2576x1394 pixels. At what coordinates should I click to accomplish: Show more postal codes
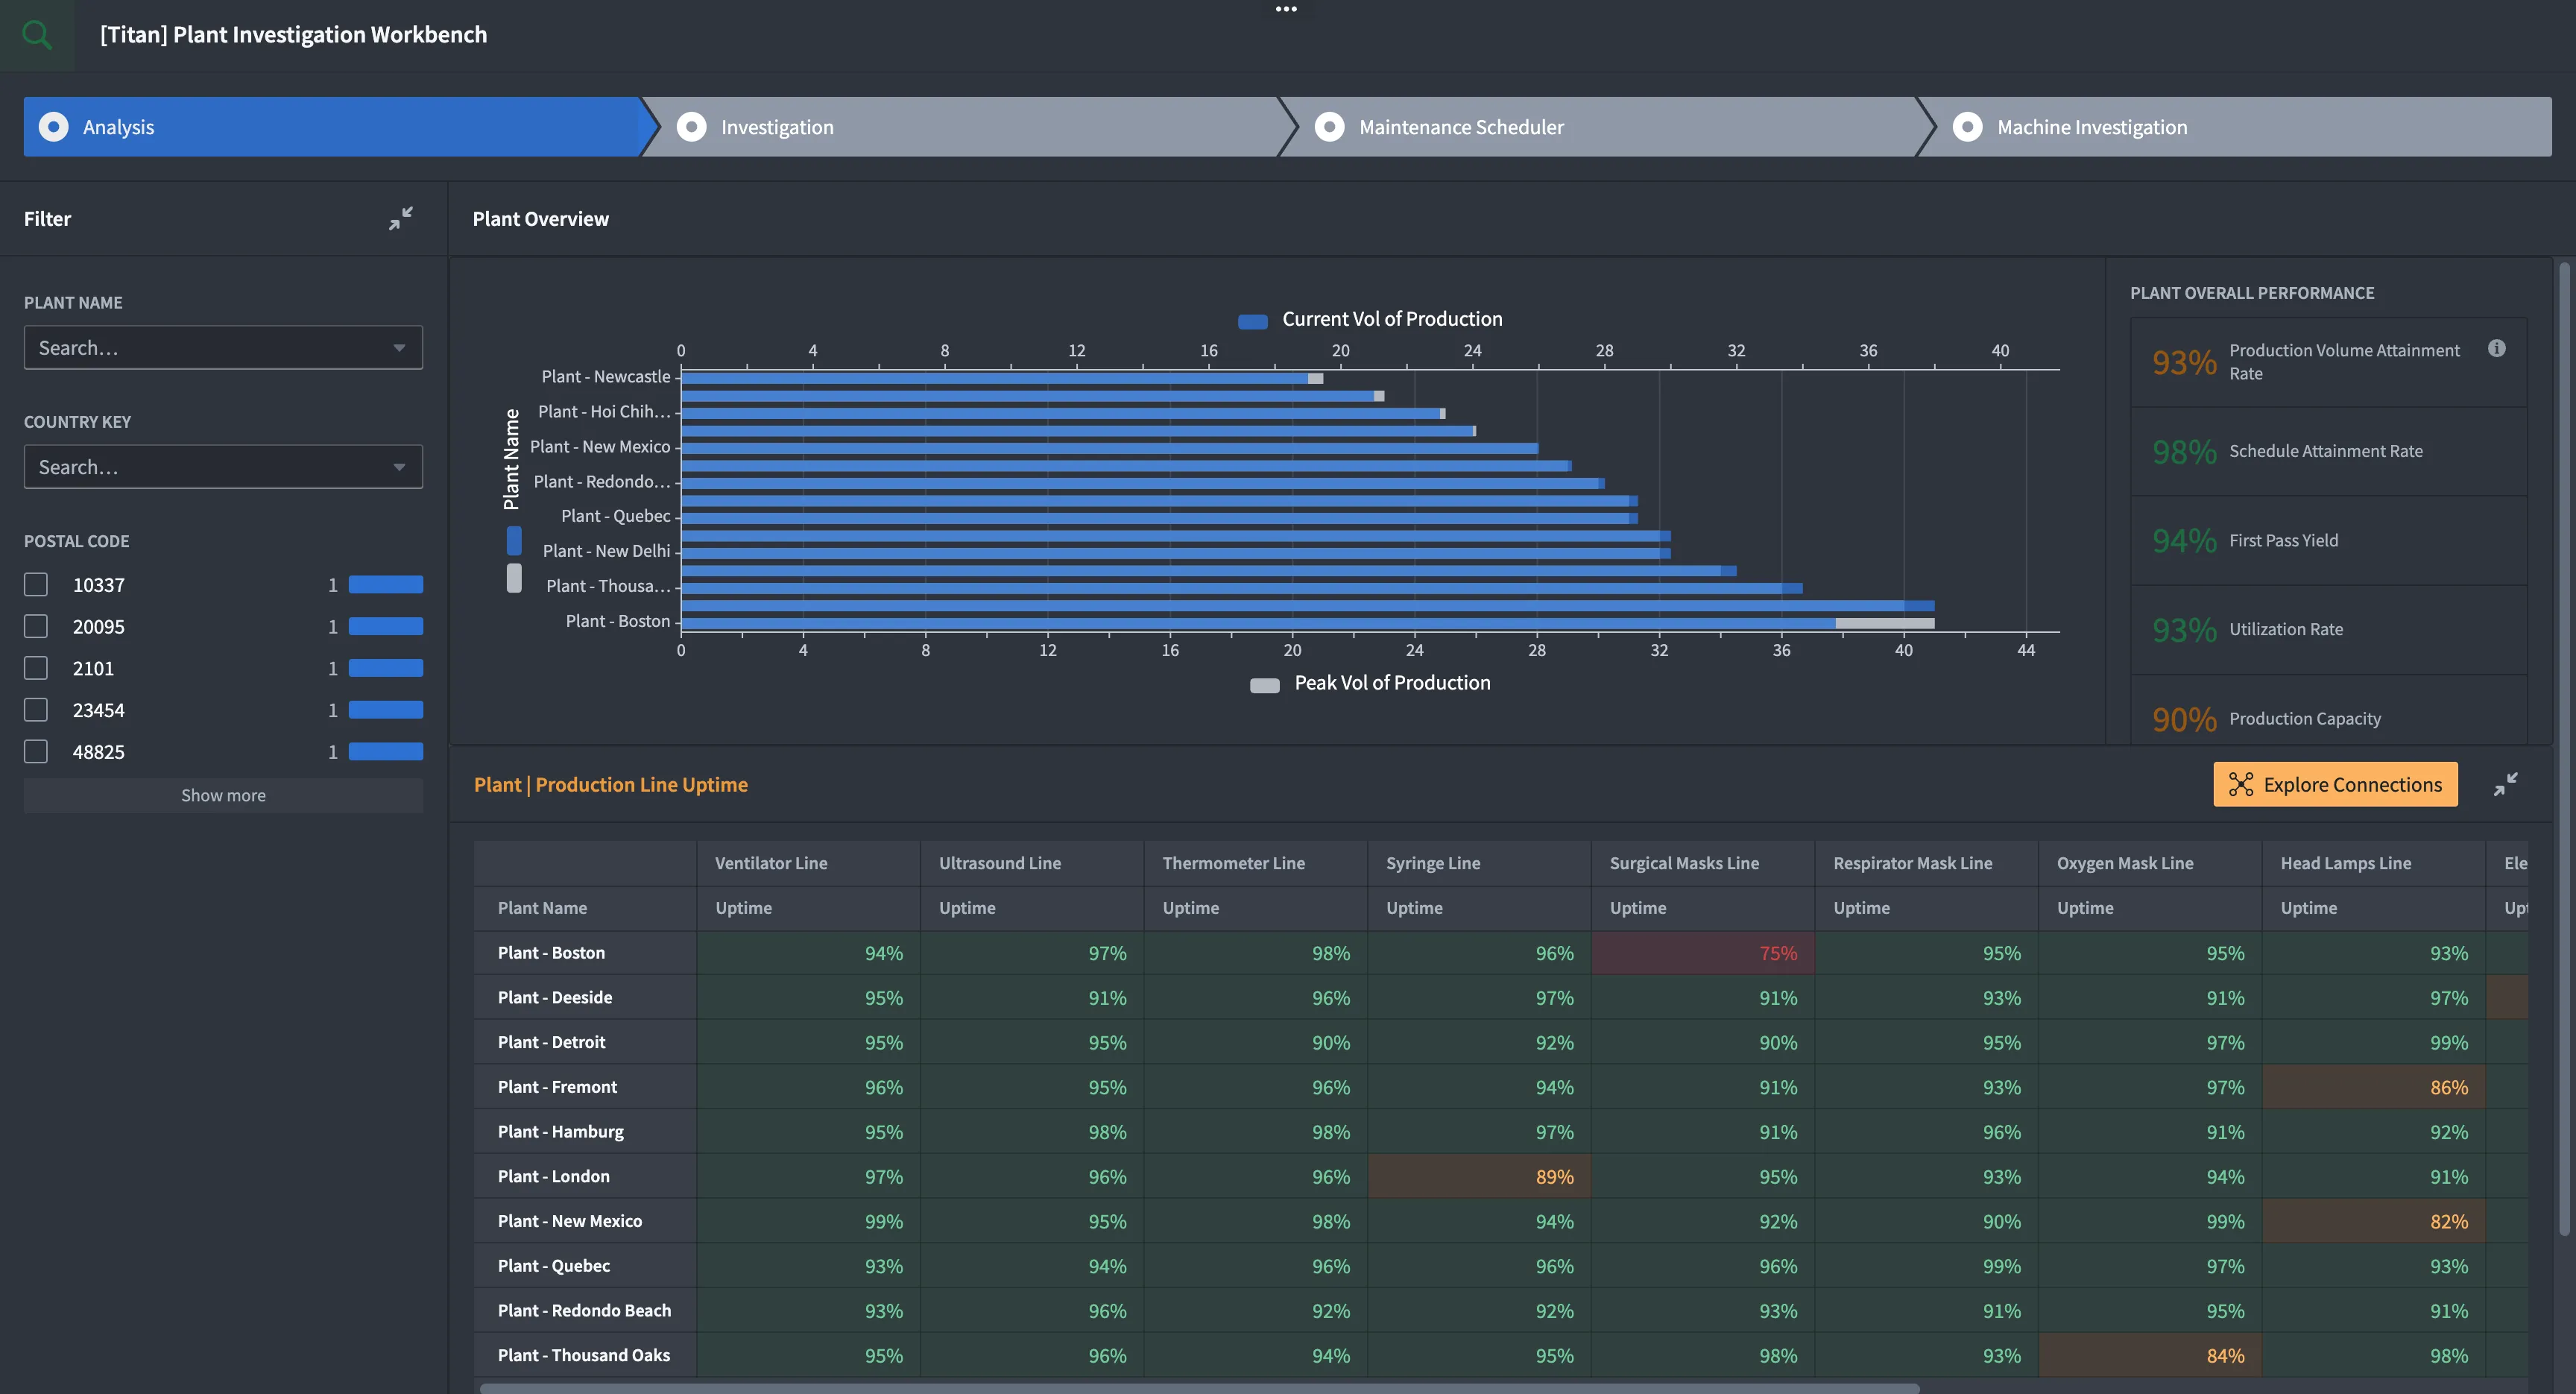[223, 796]
